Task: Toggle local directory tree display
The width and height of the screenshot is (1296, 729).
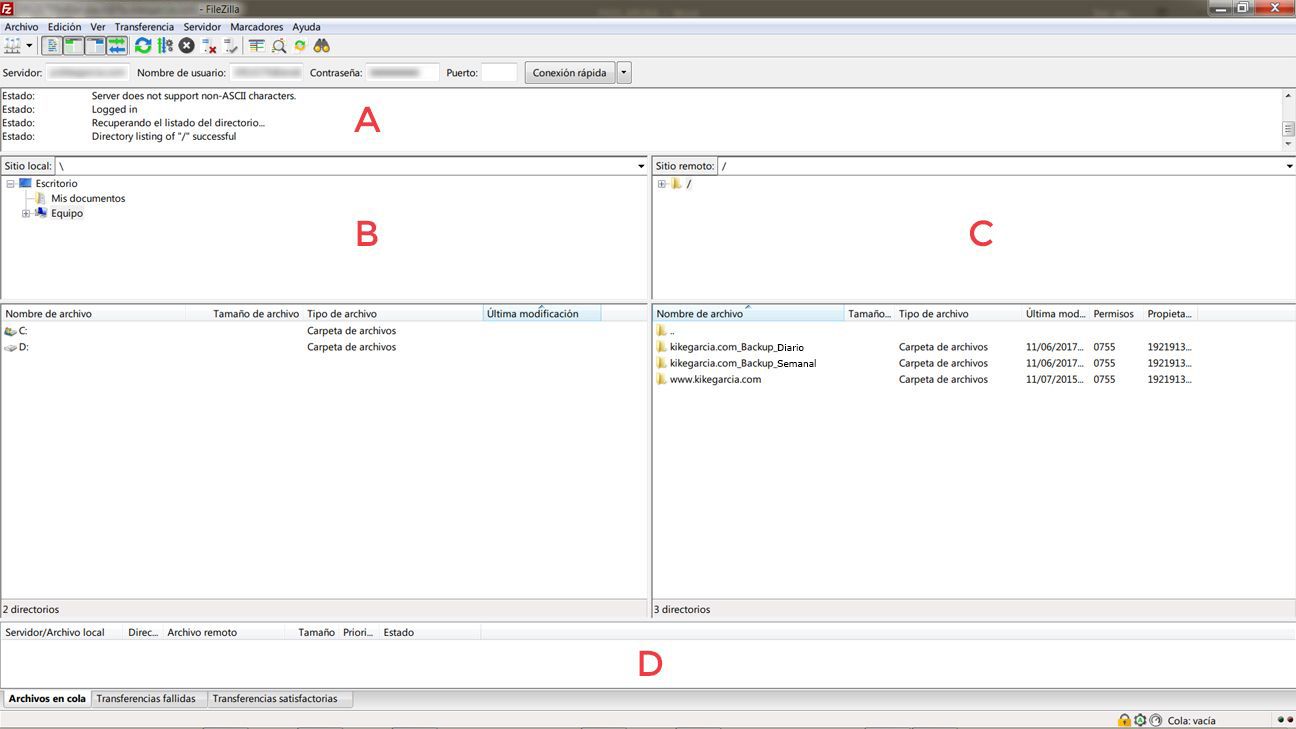Action: tap(73, 45)
